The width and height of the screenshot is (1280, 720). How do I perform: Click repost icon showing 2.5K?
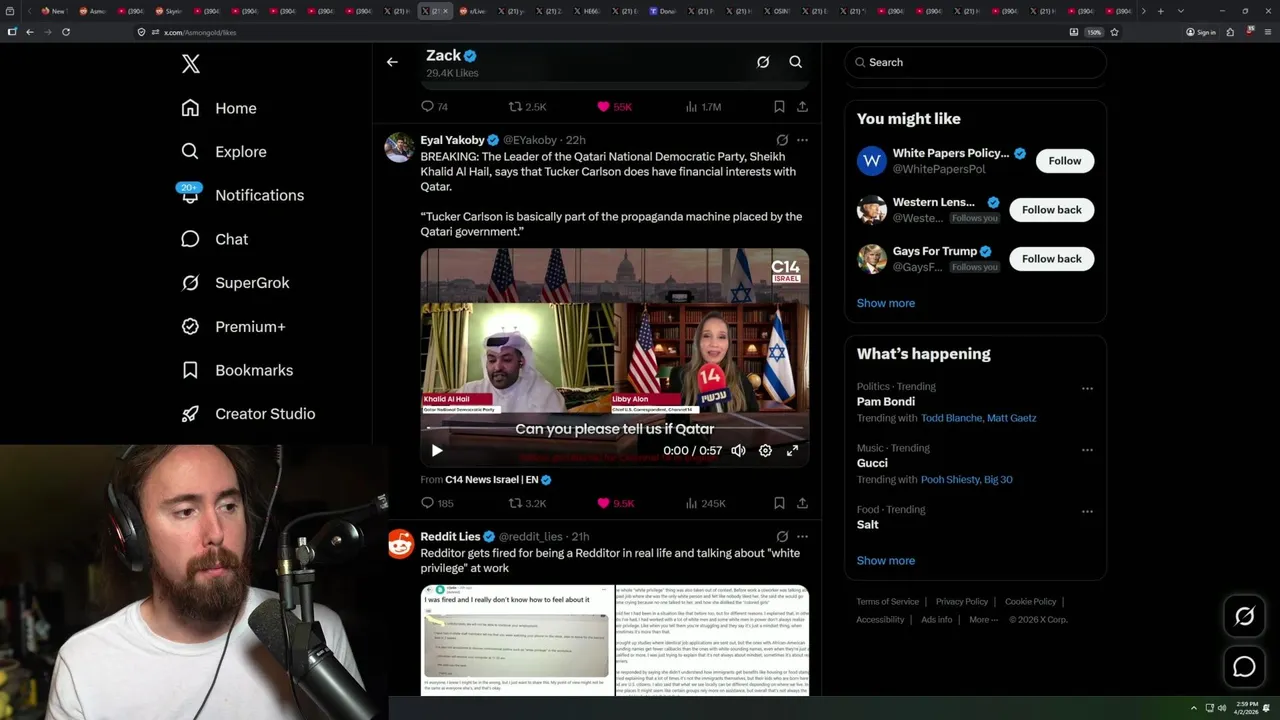[x=516, y=106]
